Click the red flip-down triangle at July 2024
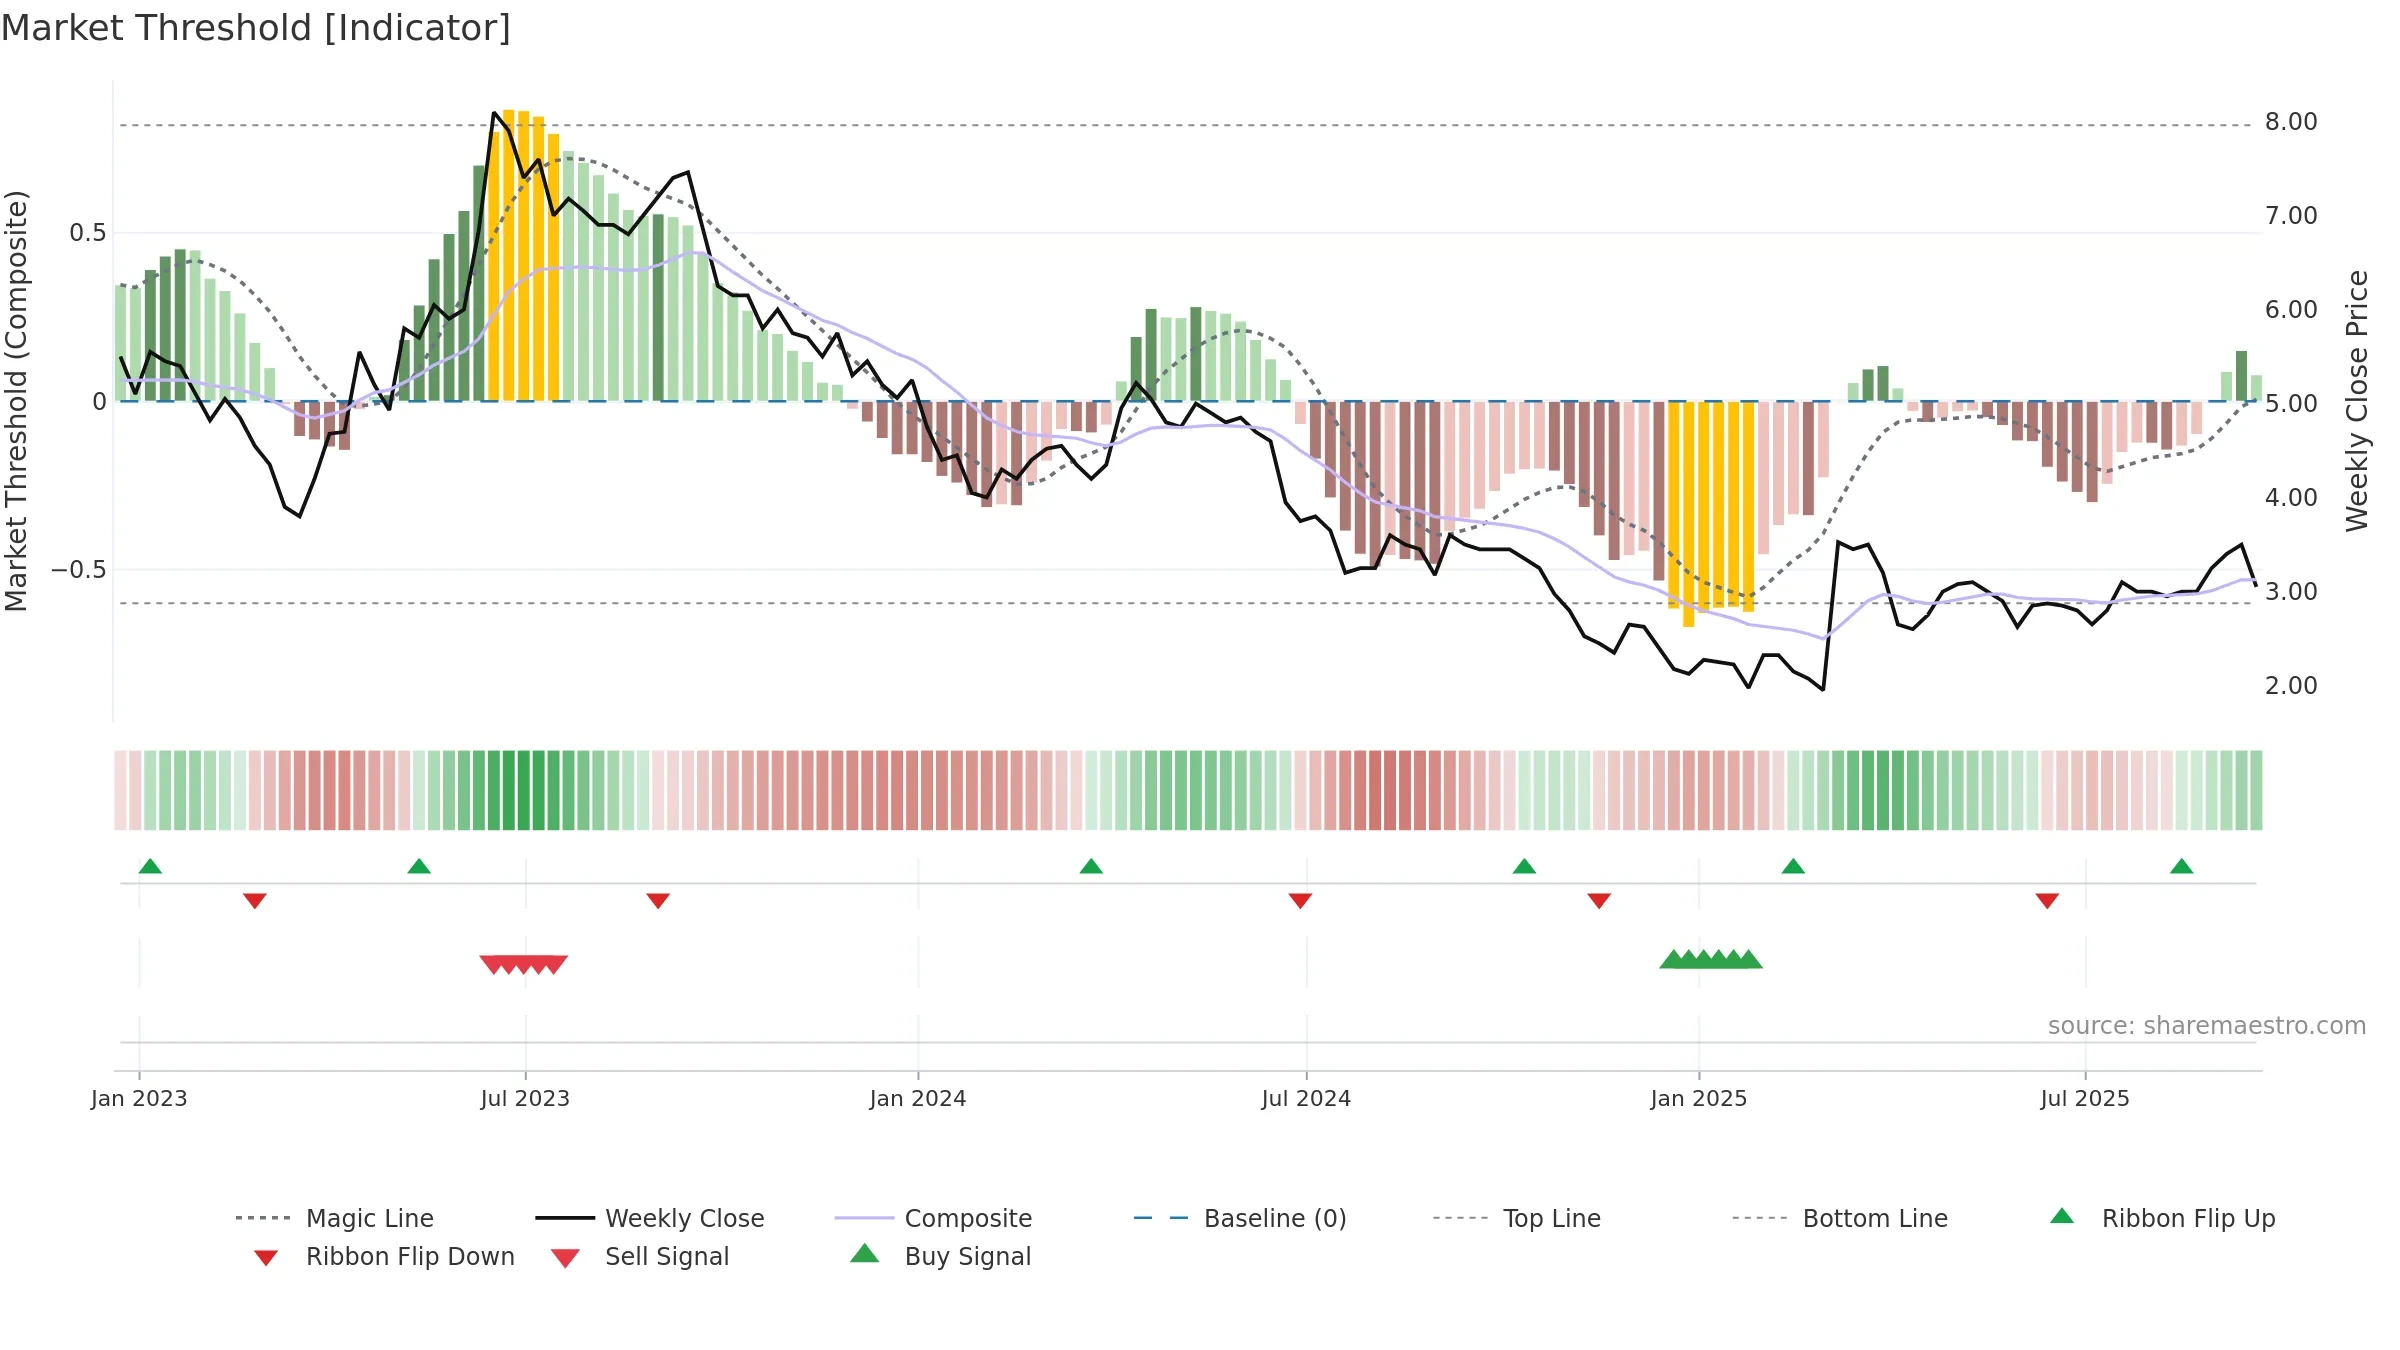 click(x=1300, y=901)
